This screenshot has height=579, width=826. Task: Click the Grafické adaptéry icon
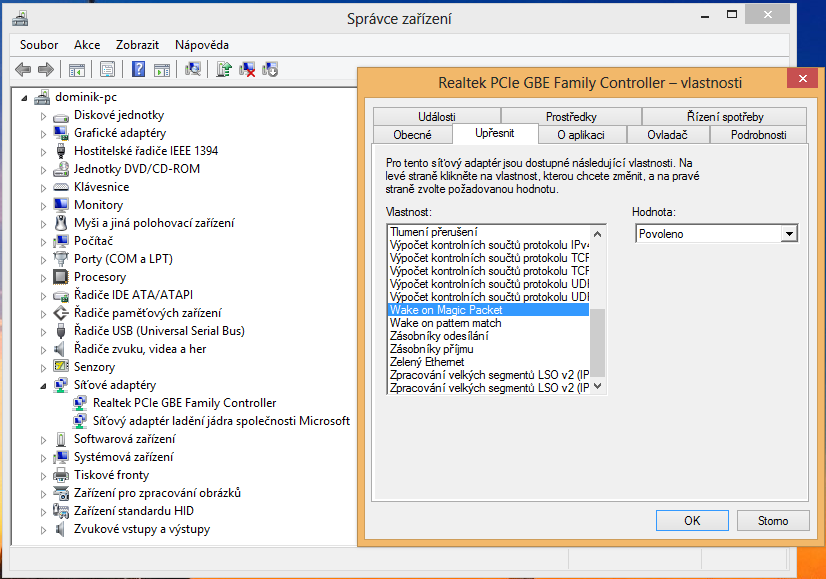point(61,133)
